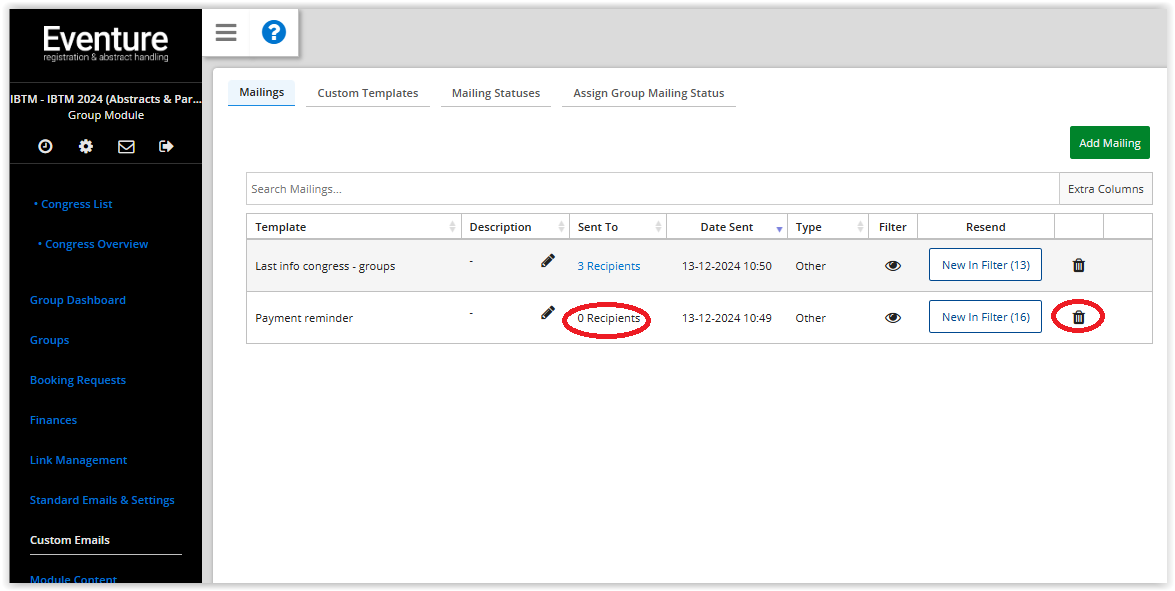Open the Mailing Statuses tab
The image size is (1175, 591).
tap(495, 93)
